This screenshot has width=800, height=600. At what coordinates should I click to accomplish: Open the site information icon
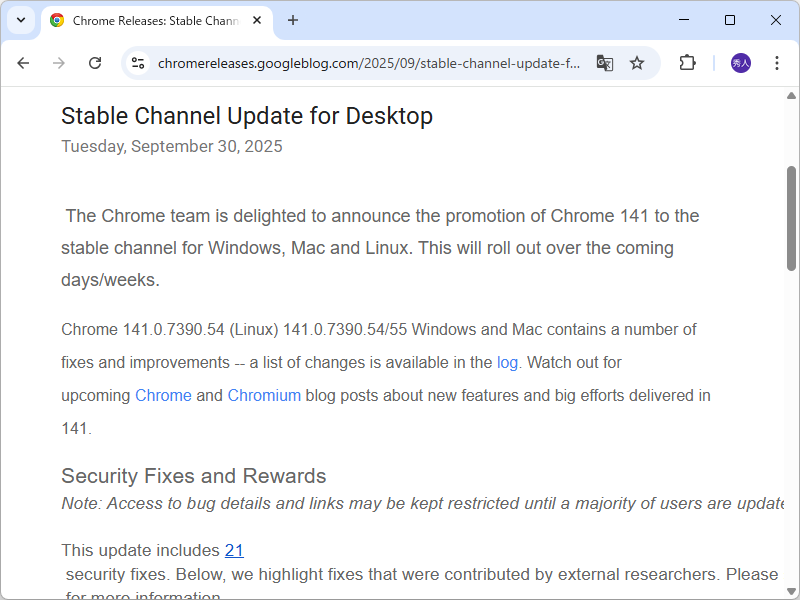coord(138,63)
